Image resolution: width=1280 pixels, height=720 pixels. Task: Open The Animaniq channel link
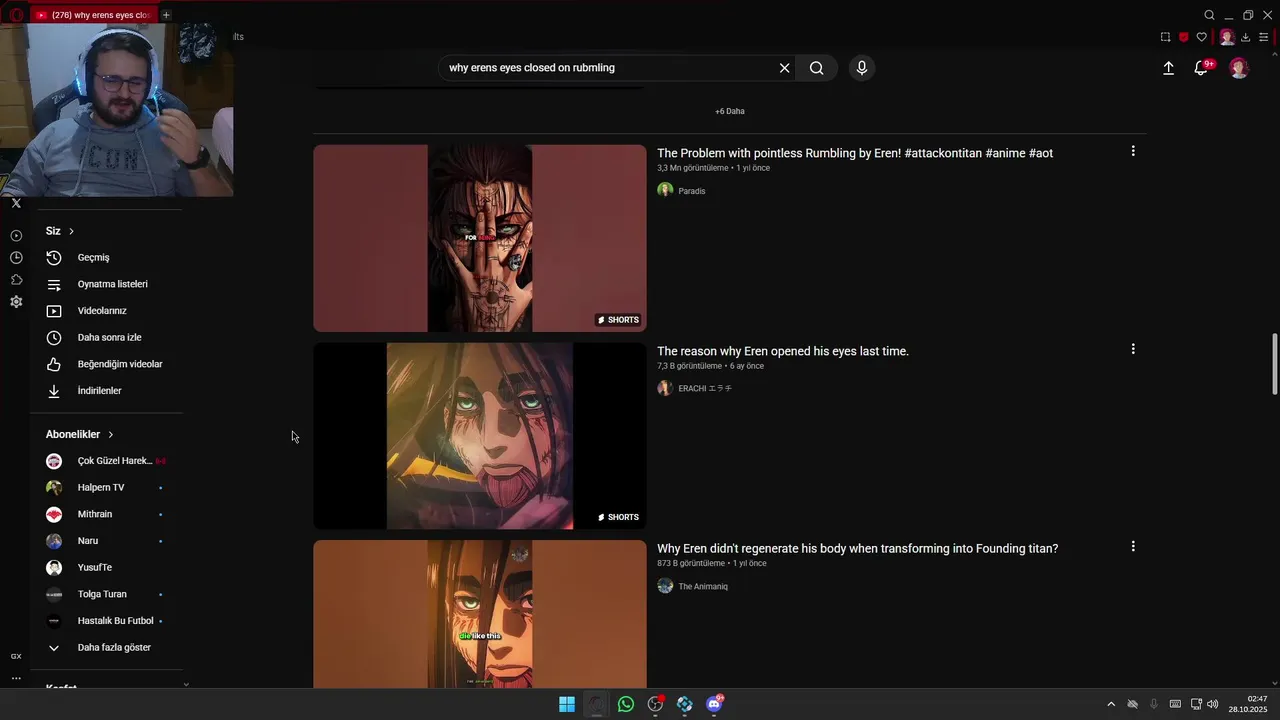703,586
